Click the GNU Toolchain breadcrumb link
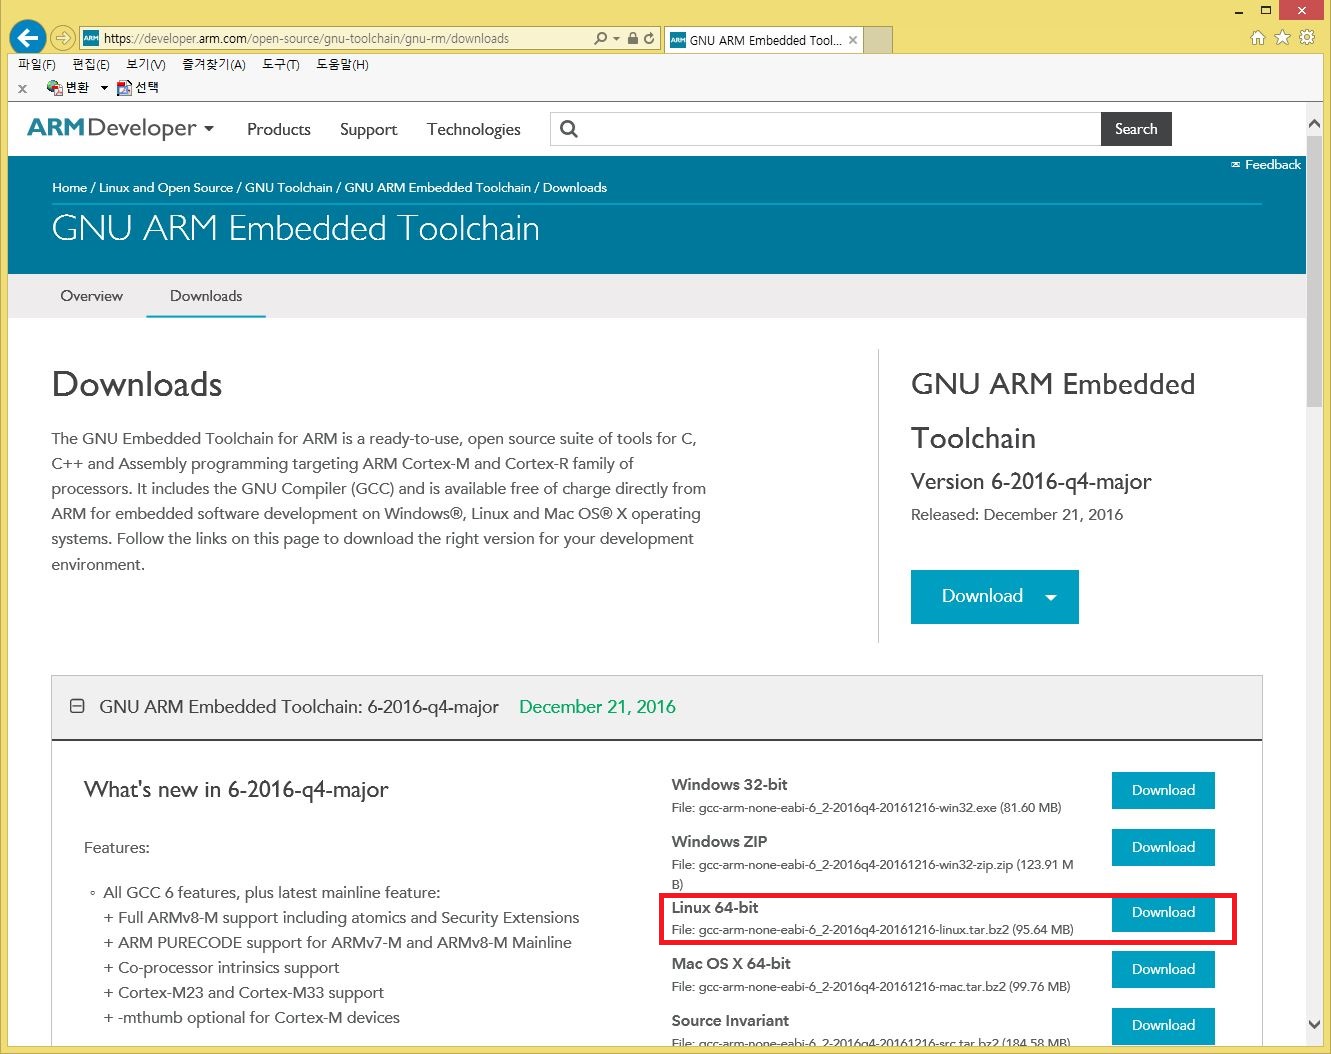Image resolution: width=1331 pixels, height=1054 pixels. pos(288,188)
